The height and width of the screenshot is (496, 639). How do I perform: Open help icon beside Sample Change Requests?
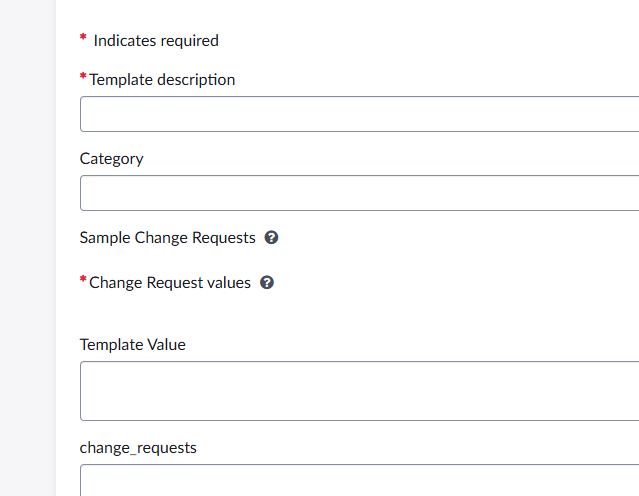(271, 238)
